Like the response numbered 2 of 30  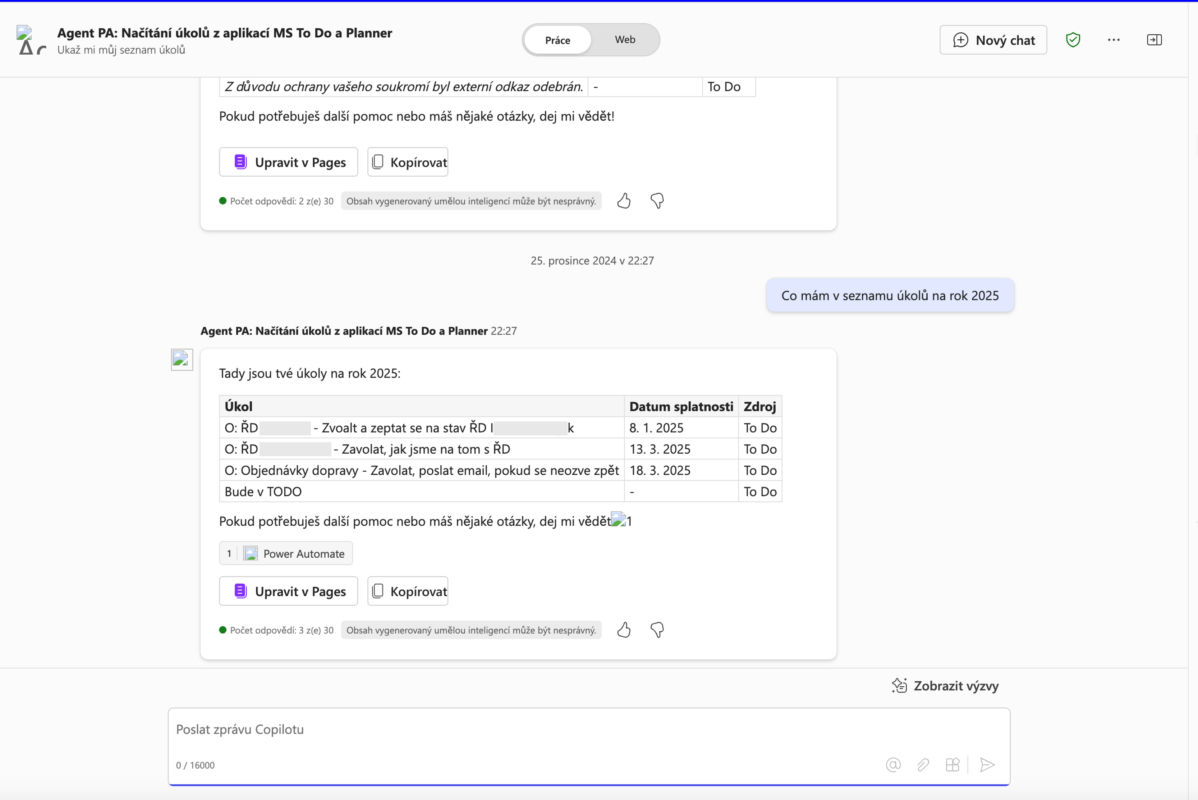[x=624, y=201]
